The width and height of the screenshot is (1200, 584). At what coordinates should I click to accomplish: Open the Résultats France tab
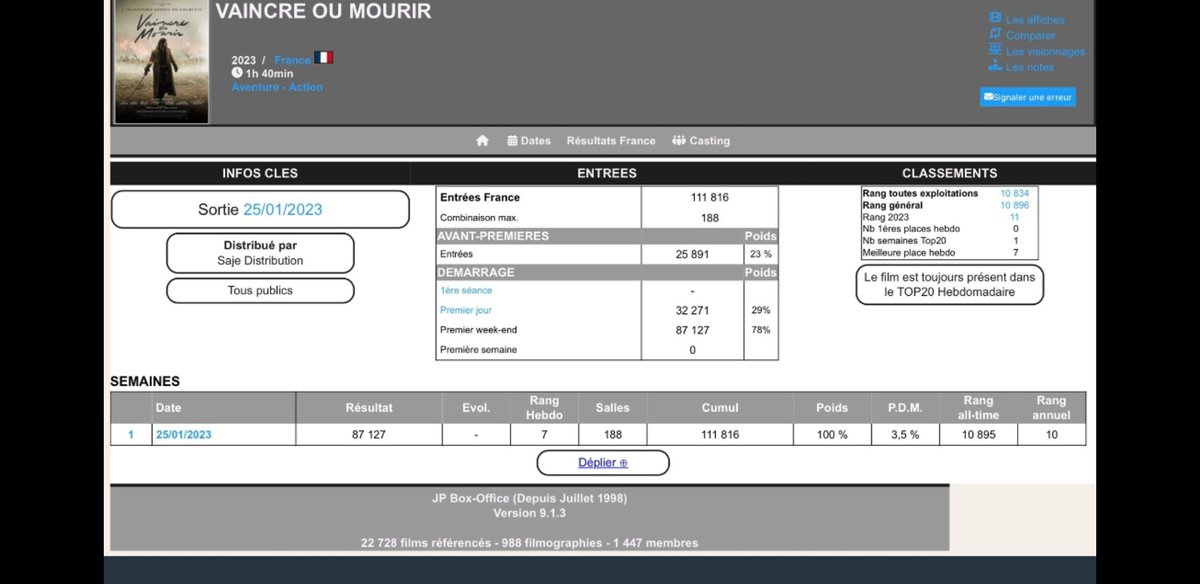(611, 141)
